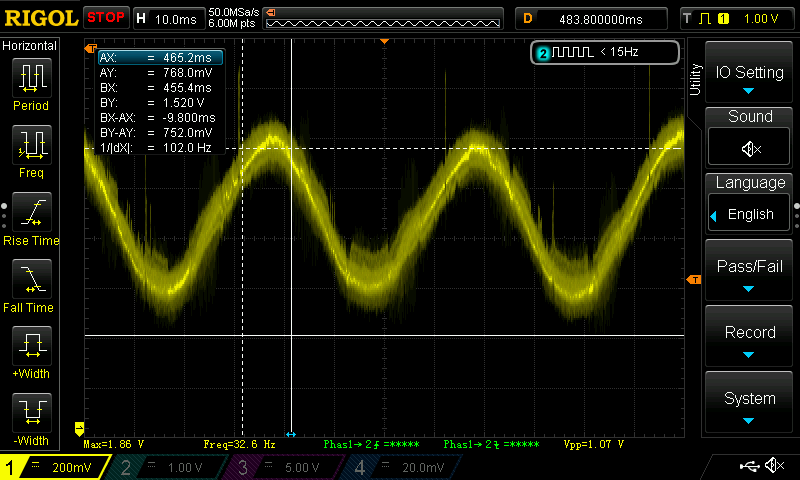Click the Max=1.86 V measurement
Viewport: 800px width, 480px height.
(114, 444)
